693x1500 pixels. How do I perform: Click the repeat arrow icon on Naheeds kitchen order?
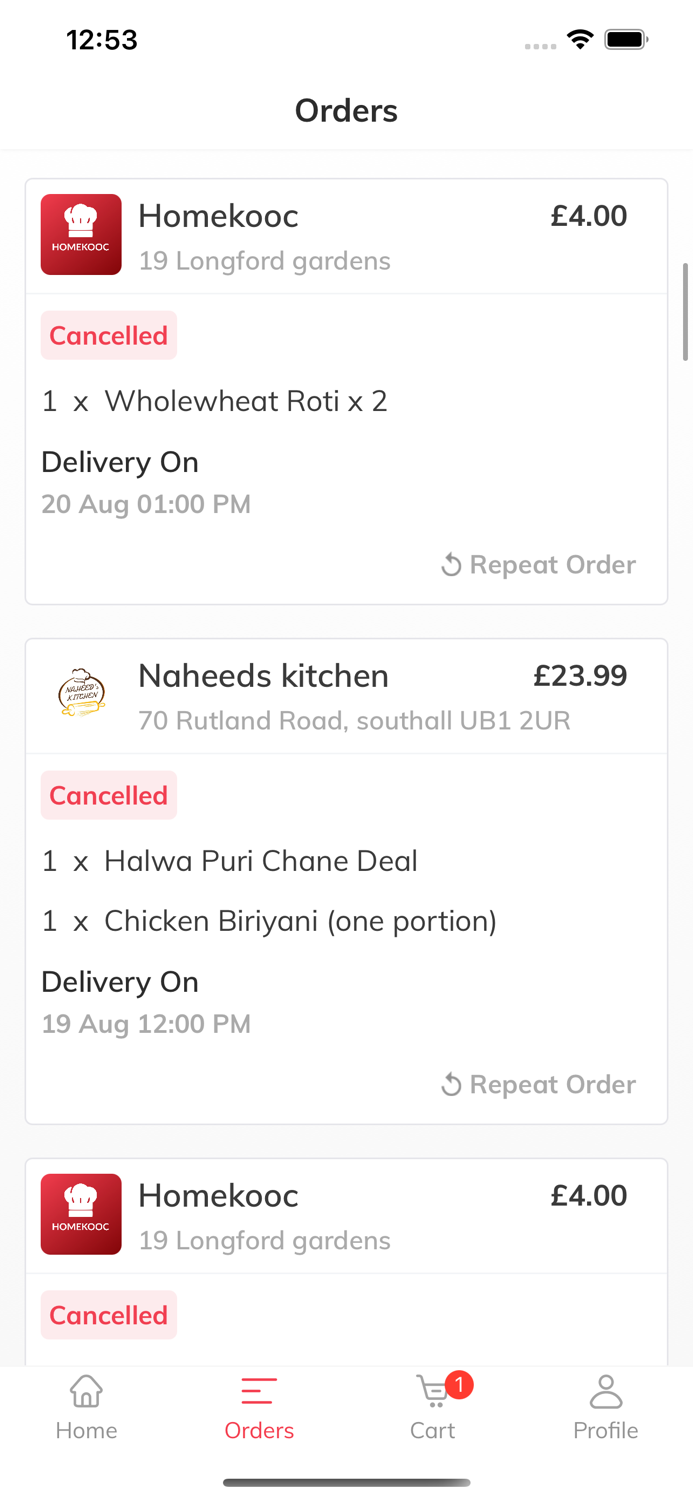click(451, 1084)
